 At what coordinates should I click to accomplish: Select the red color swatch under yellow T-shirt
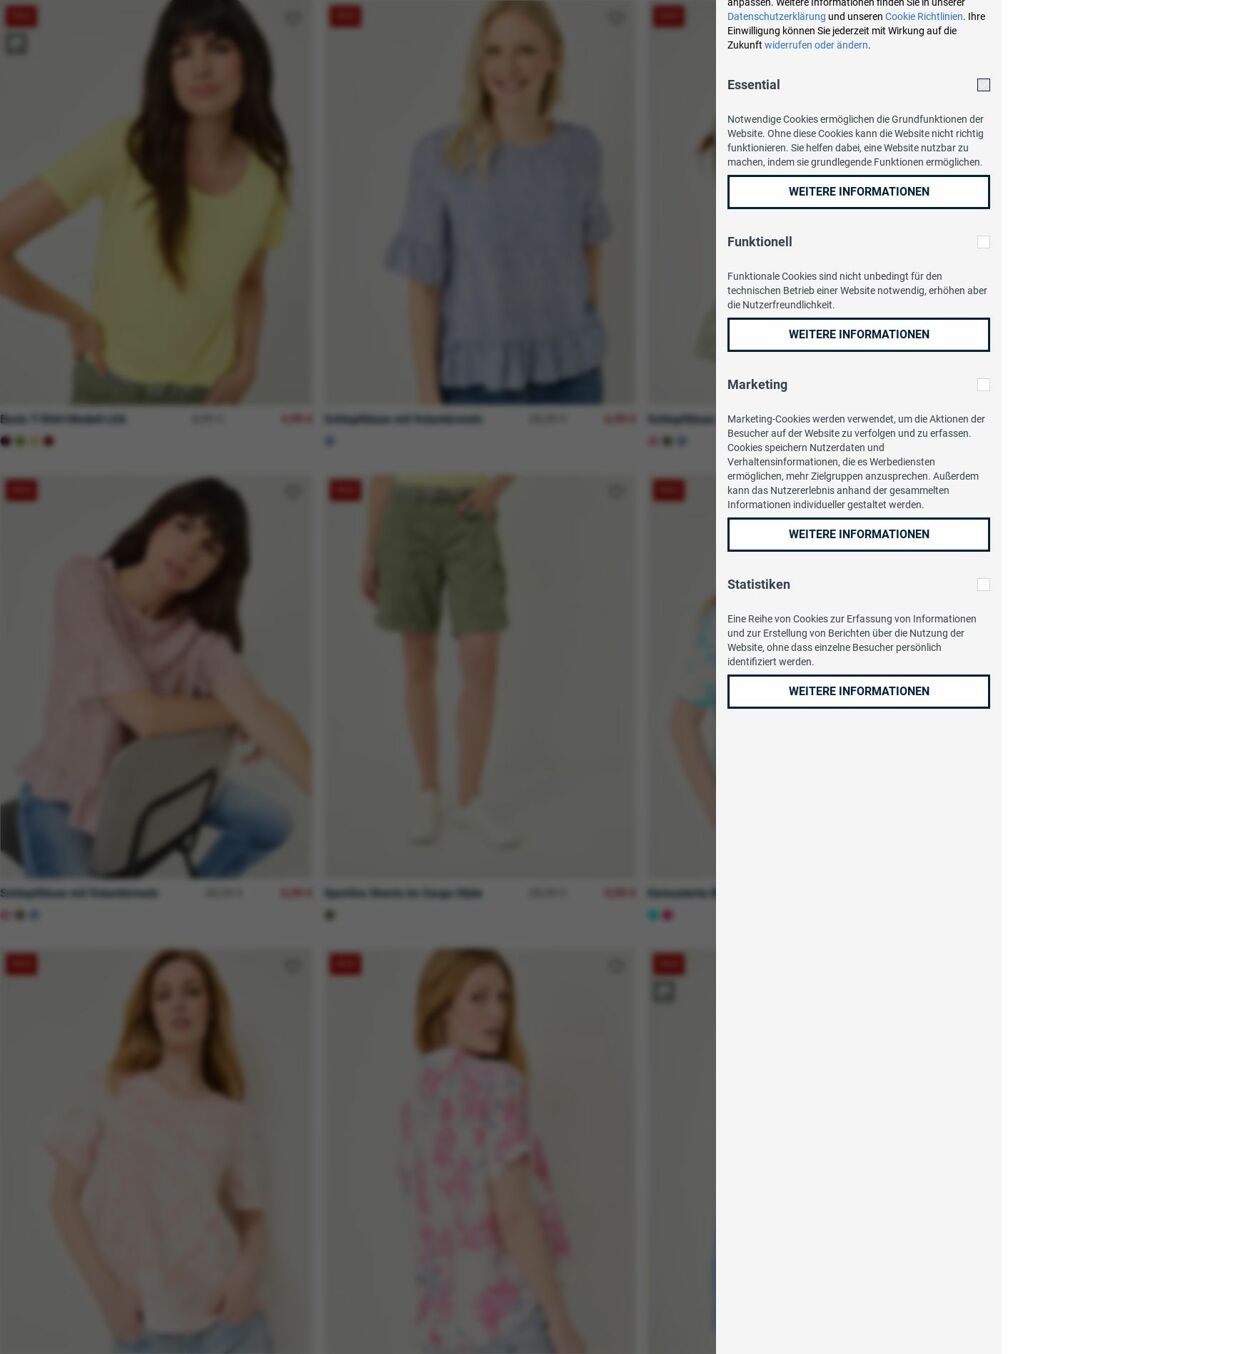click(x=48, y=441)
